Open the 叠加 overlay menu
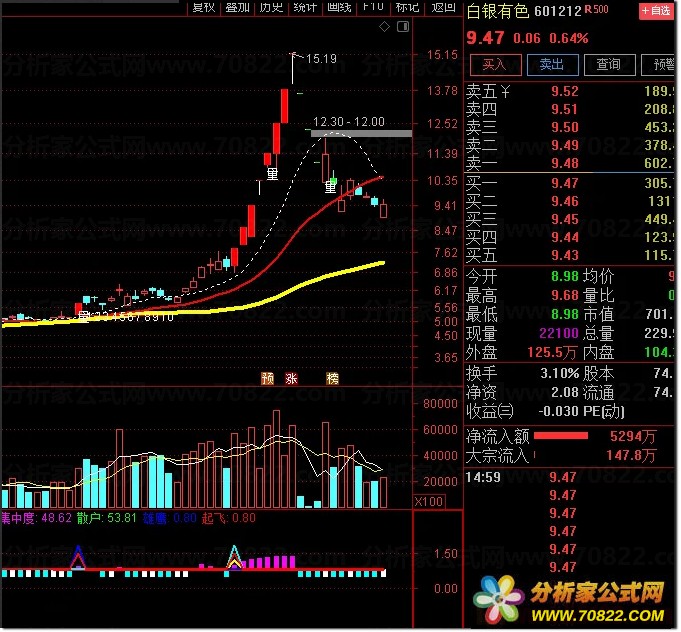 [238, 7]
